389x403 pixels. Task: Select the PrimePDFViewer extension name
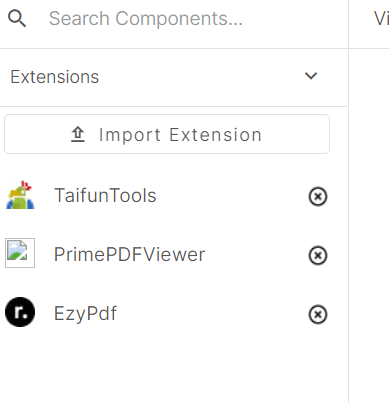coord(129,255)
